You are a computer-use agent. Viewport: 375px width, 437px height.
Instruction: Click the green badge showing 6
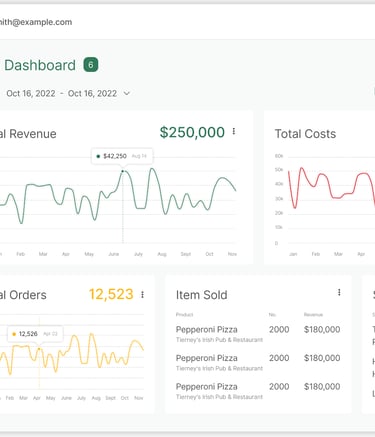[x=91, y=65]
